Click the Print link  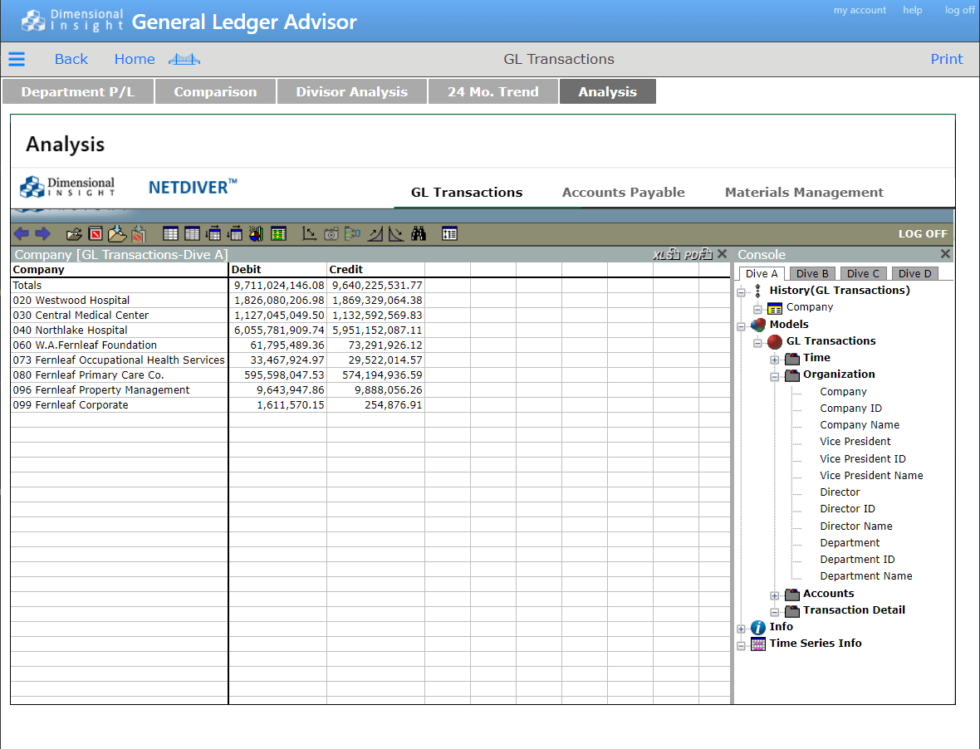pos(946,59)
